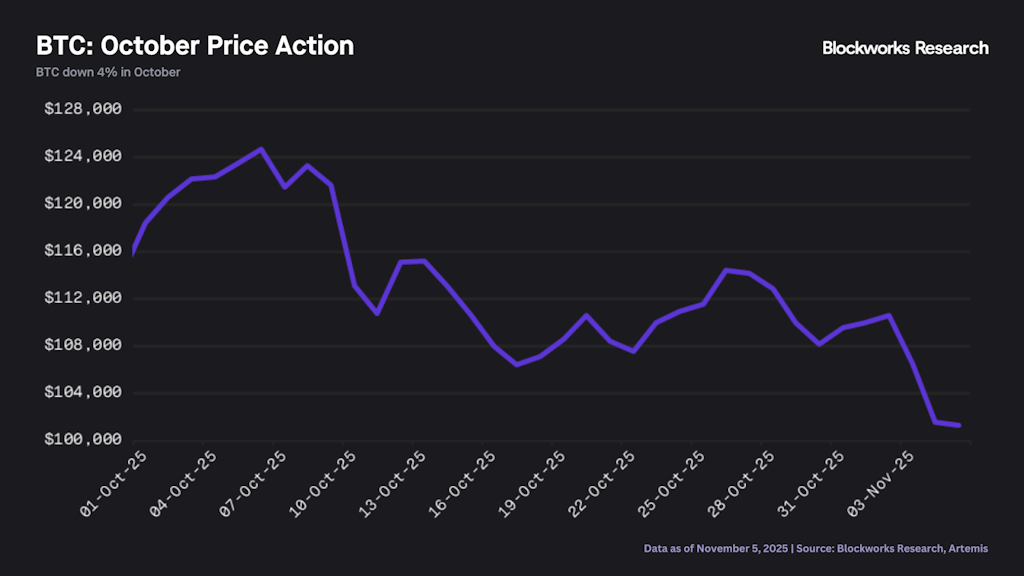Screen dimensions: 1024x576
Task: Click the Blockworks Research logo text
Action: (905, 48)
